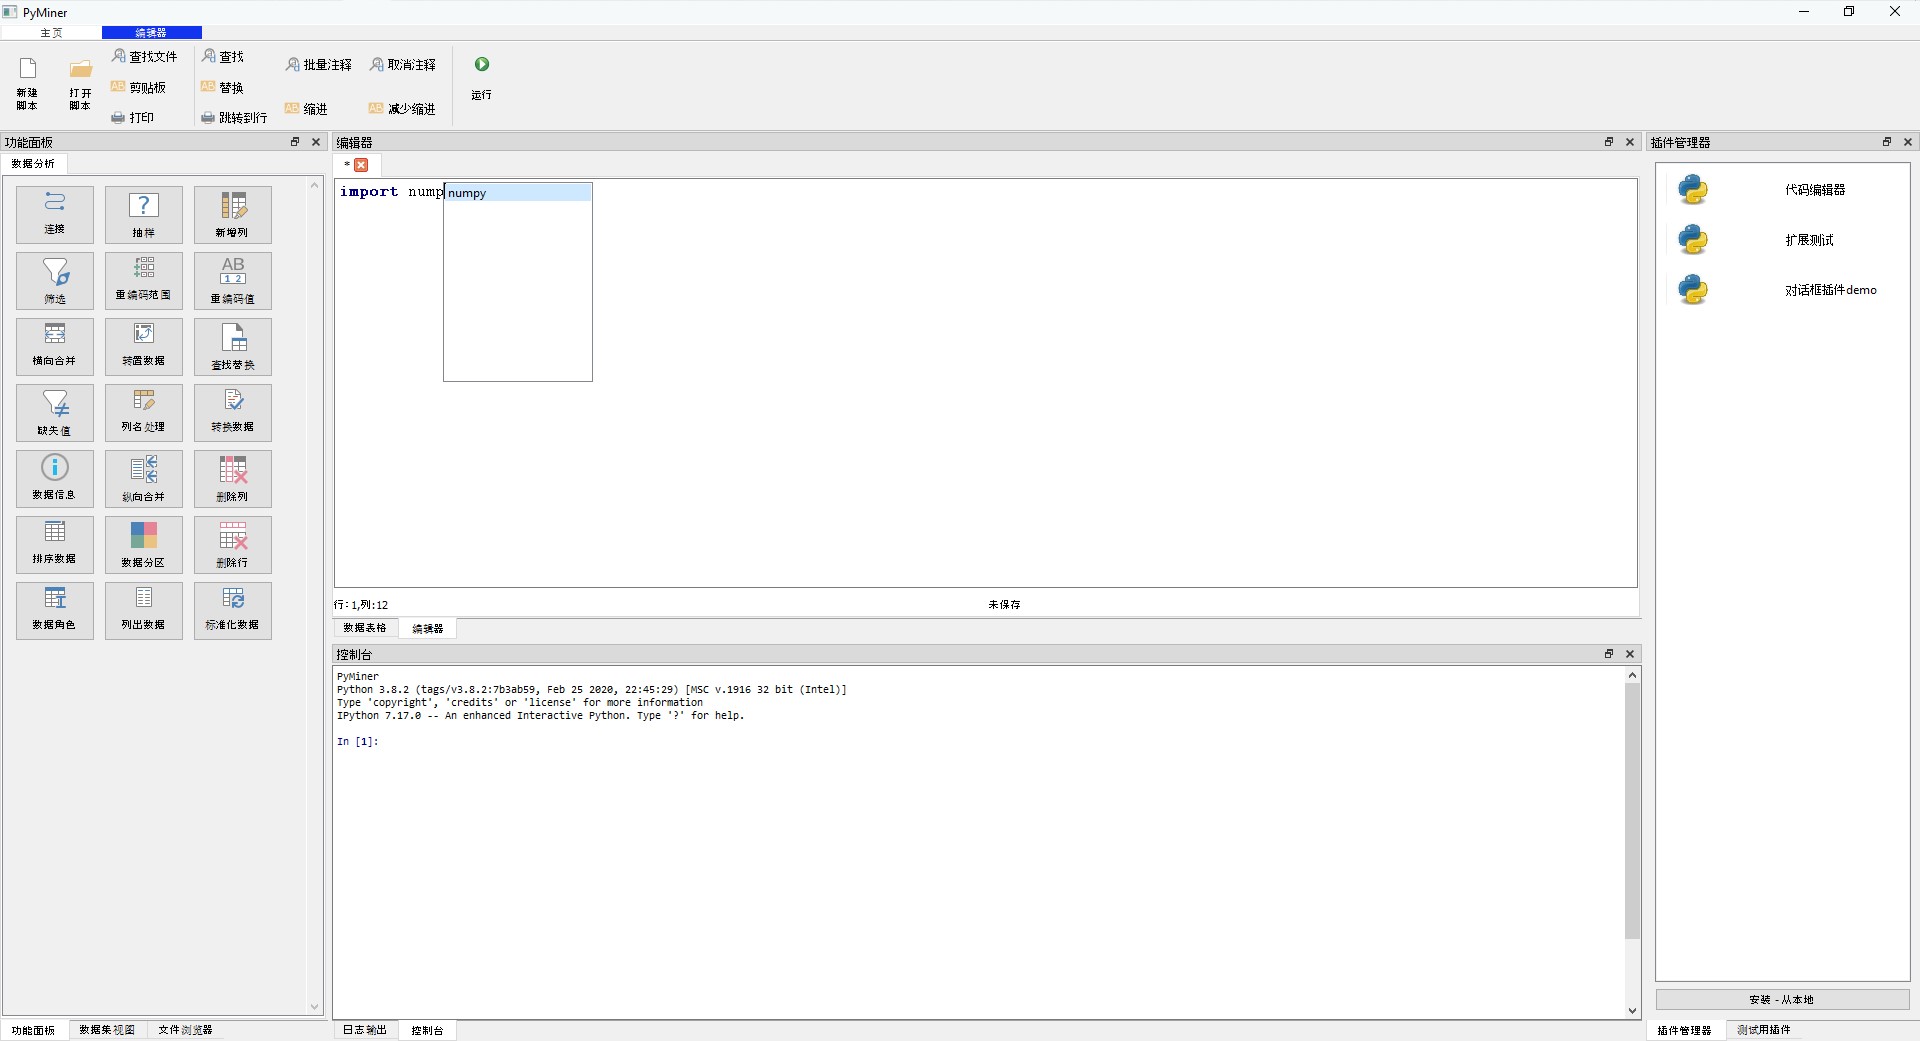Image resolution: width=1920 pixels, height=1041 pixels.
Task: Switch to the 主页 home ribbon tab
Action: coord(51,33)
